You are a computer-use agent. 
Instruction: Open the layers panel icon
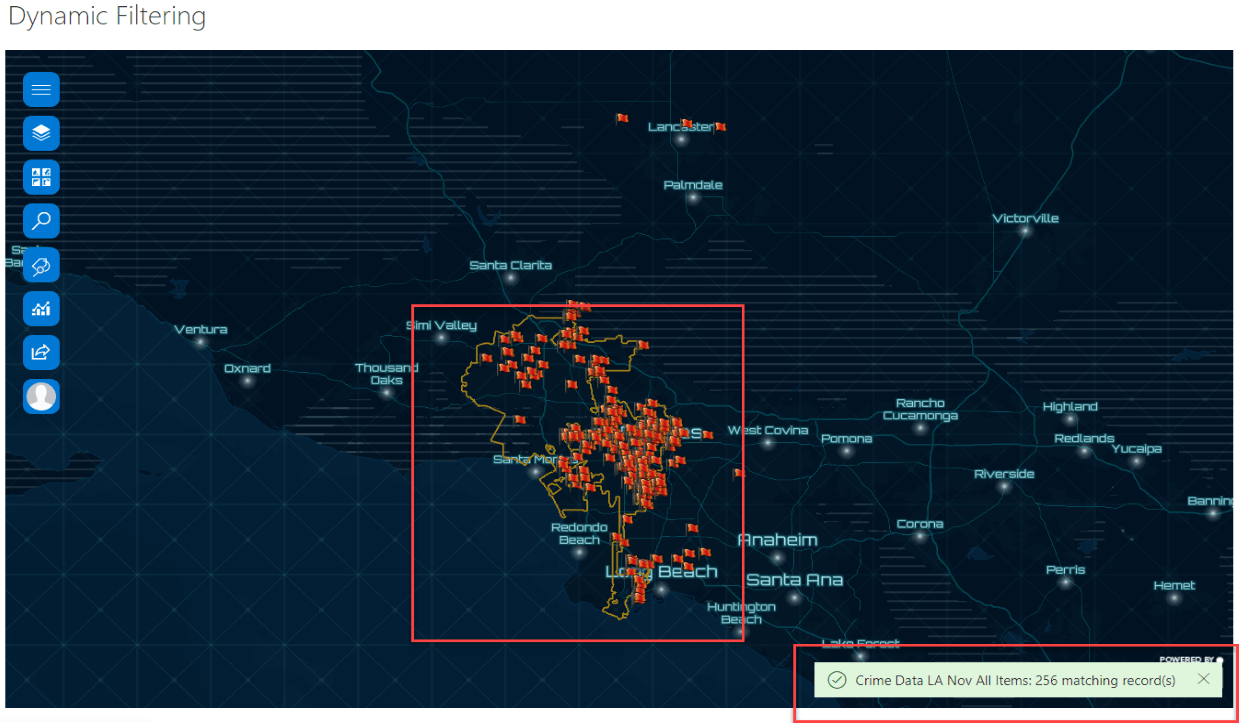click(x=41, y=134)
